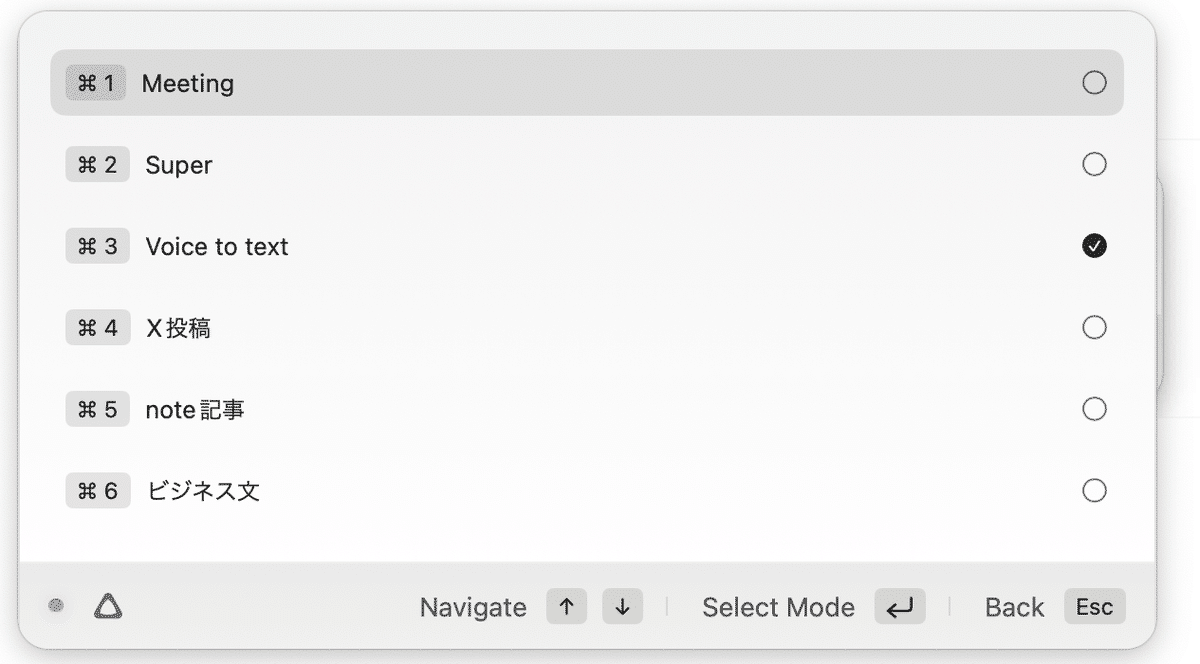Select the X投稿 radio button

click(1094, 328)
